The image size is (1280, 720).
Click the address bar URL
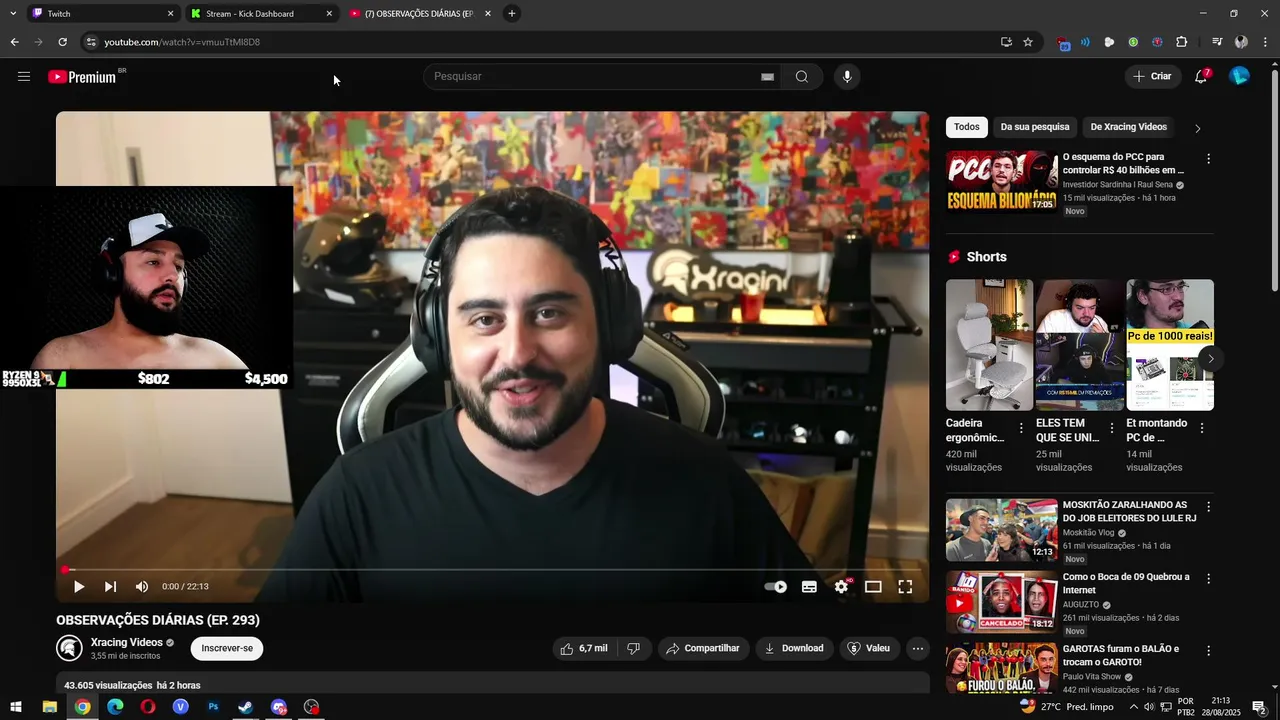pos(182,42)
